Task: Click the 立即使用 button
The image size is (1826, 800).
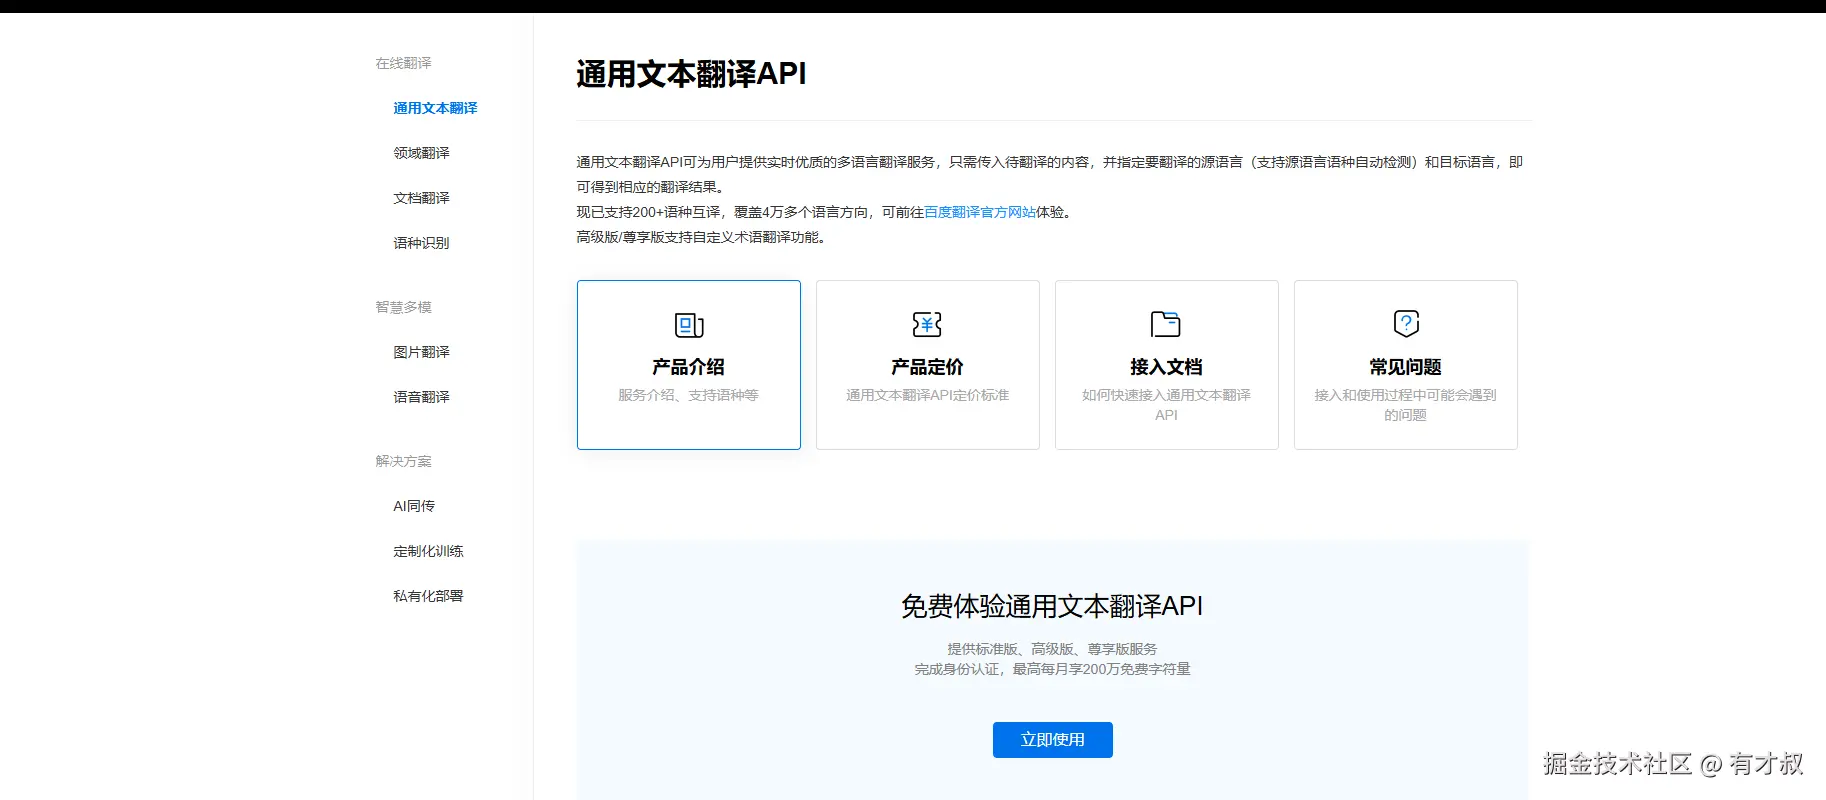Action: (1052, 740)
